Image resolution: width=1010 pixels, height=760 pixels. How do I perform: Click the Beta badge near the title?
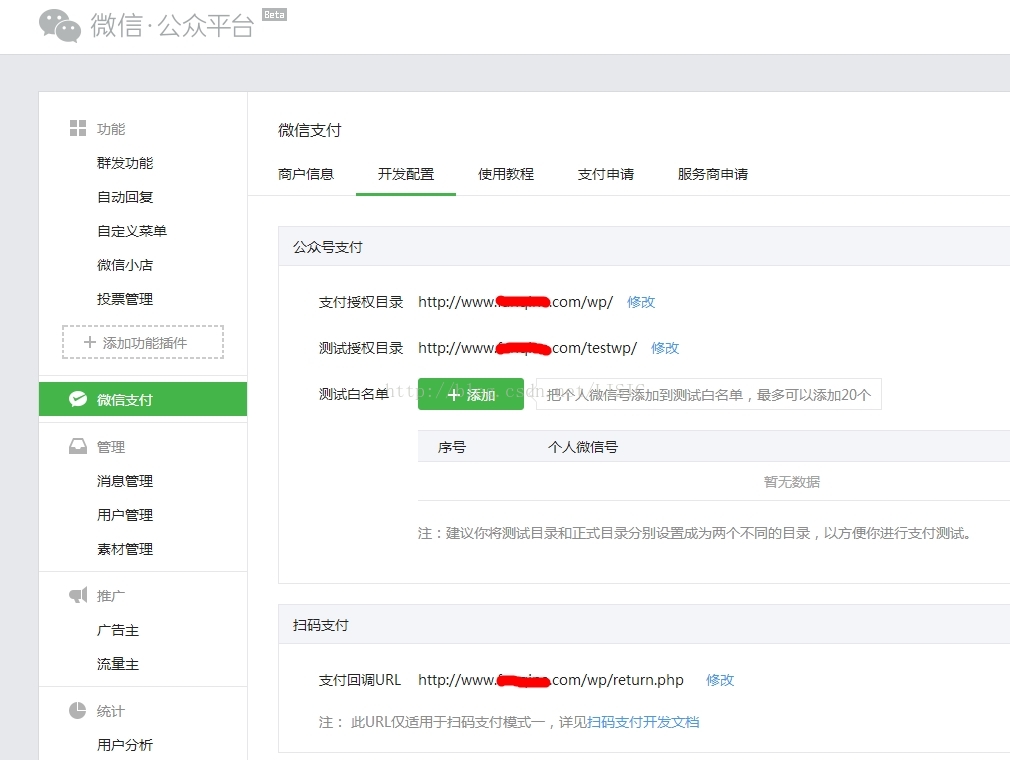point(274,15)
